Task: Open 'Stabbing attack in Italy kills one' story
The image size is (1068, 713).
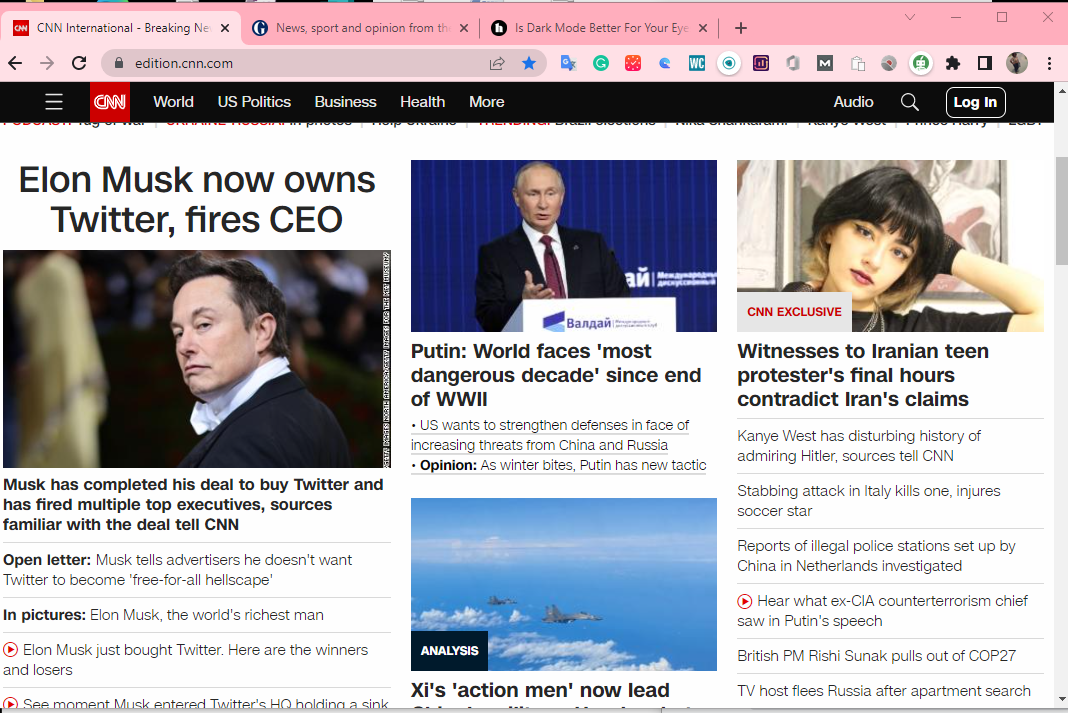Action: coord(868,501)
